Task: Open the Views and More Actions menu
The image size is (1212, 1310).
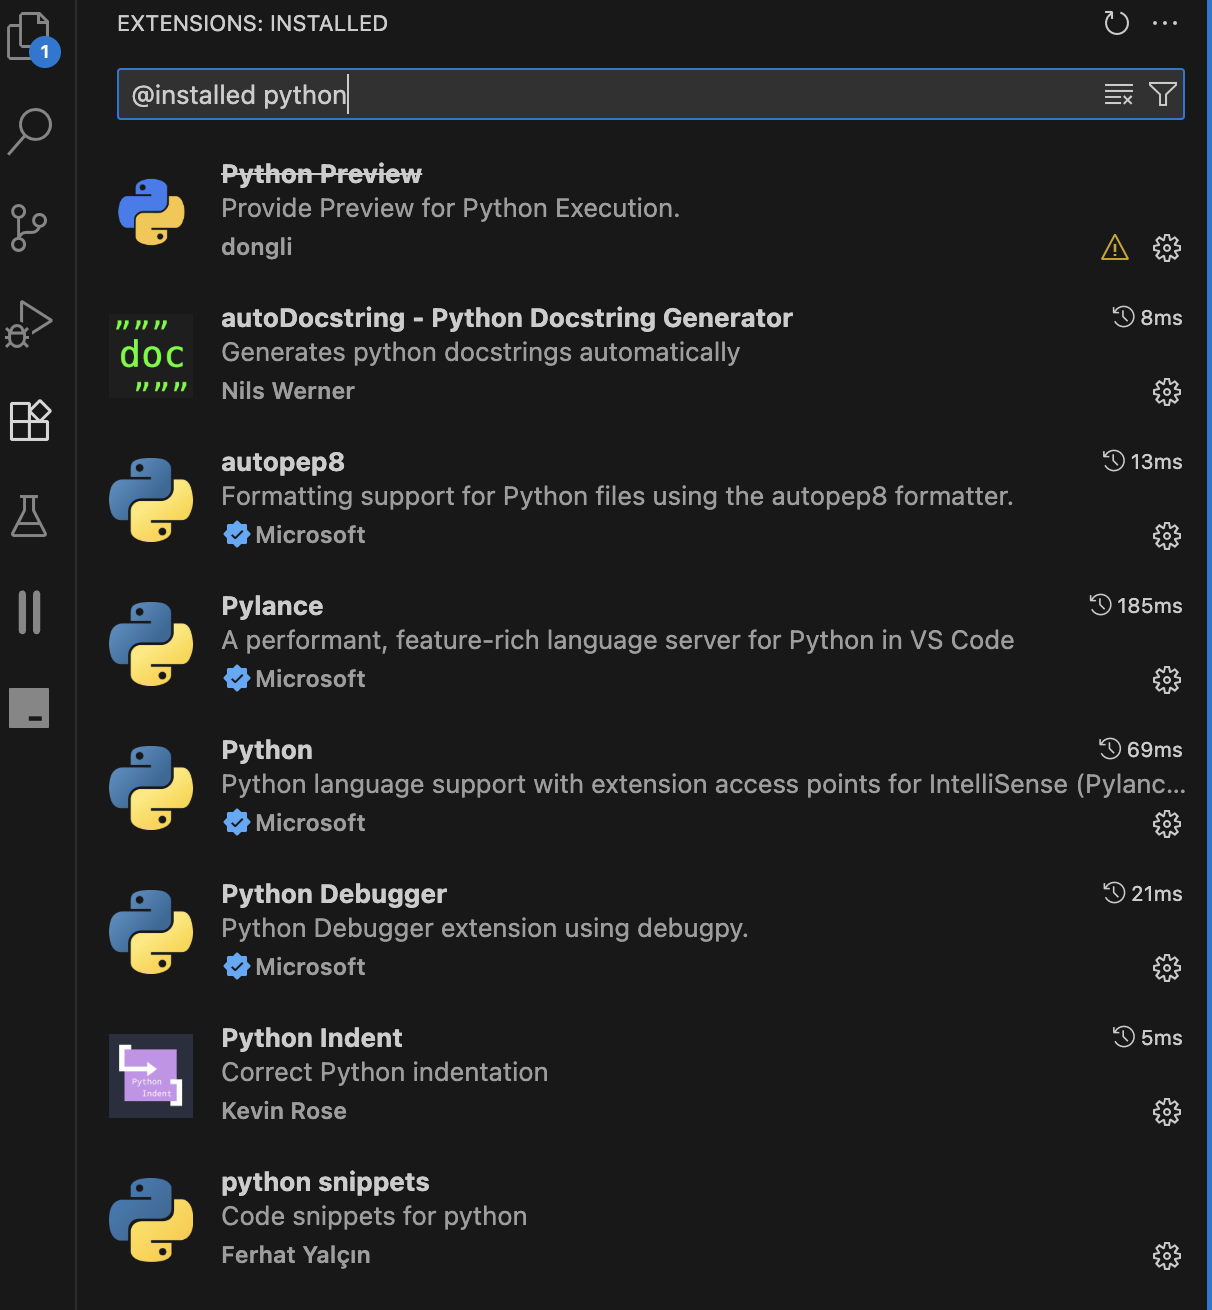Action: (x=1165, y=23)
